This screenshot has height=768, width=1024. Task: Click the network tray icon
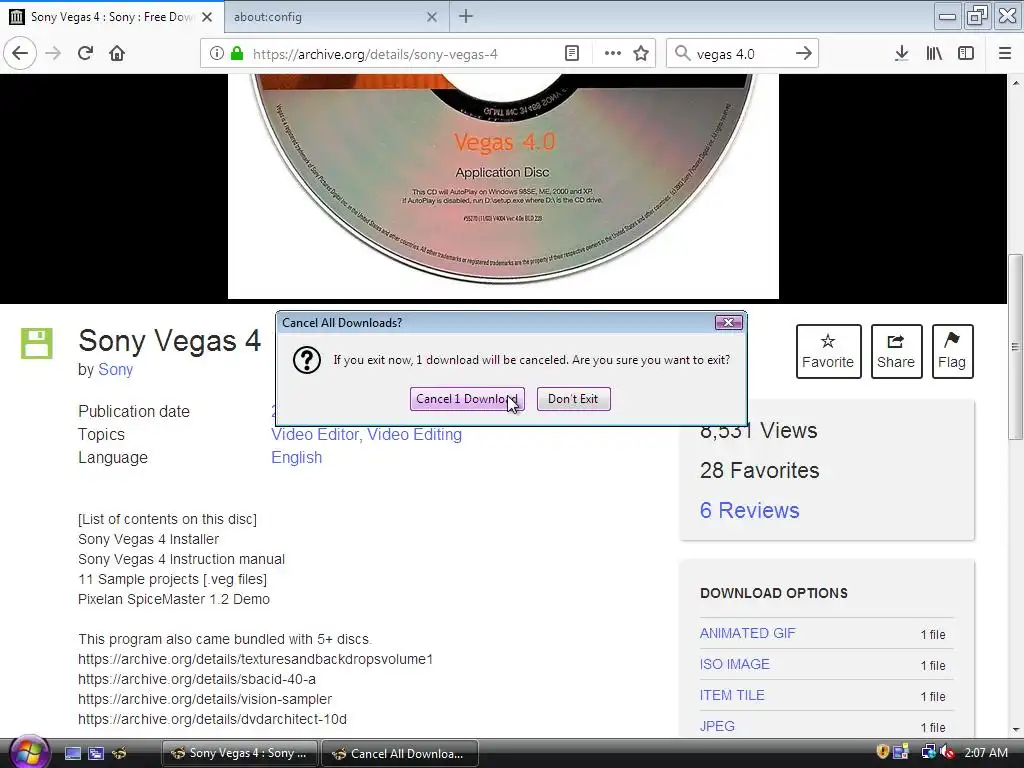[x=927, y=752]
